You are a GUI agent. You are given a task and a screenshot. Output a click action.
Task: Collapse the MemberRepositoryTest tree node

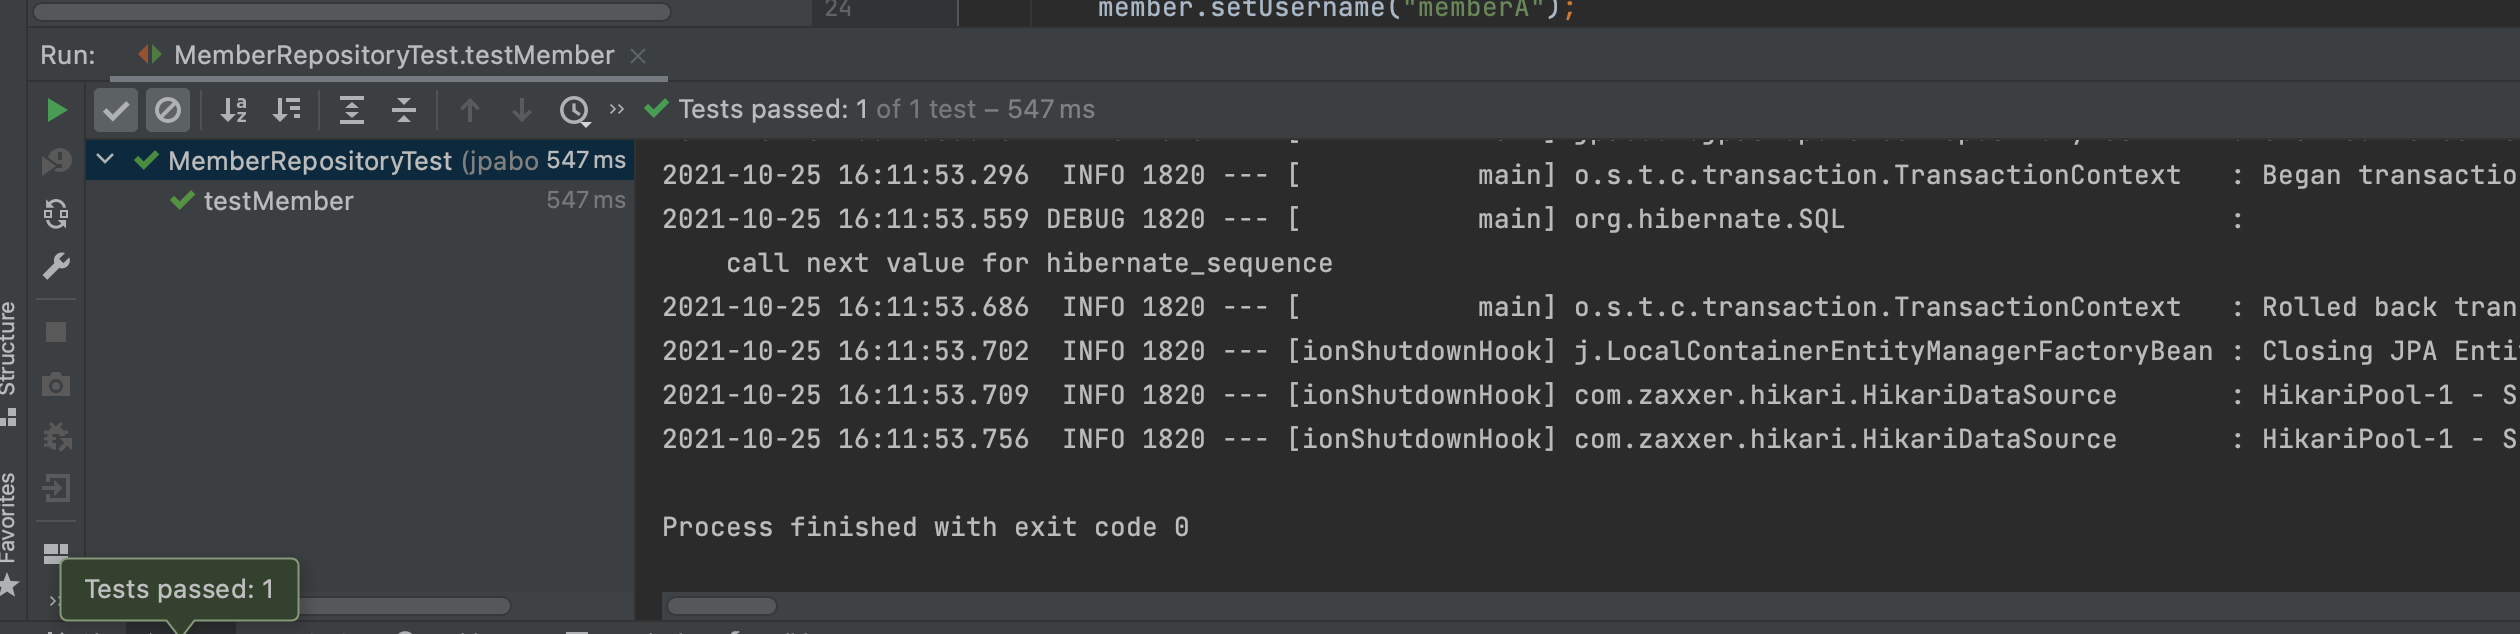tap(105, 160)
